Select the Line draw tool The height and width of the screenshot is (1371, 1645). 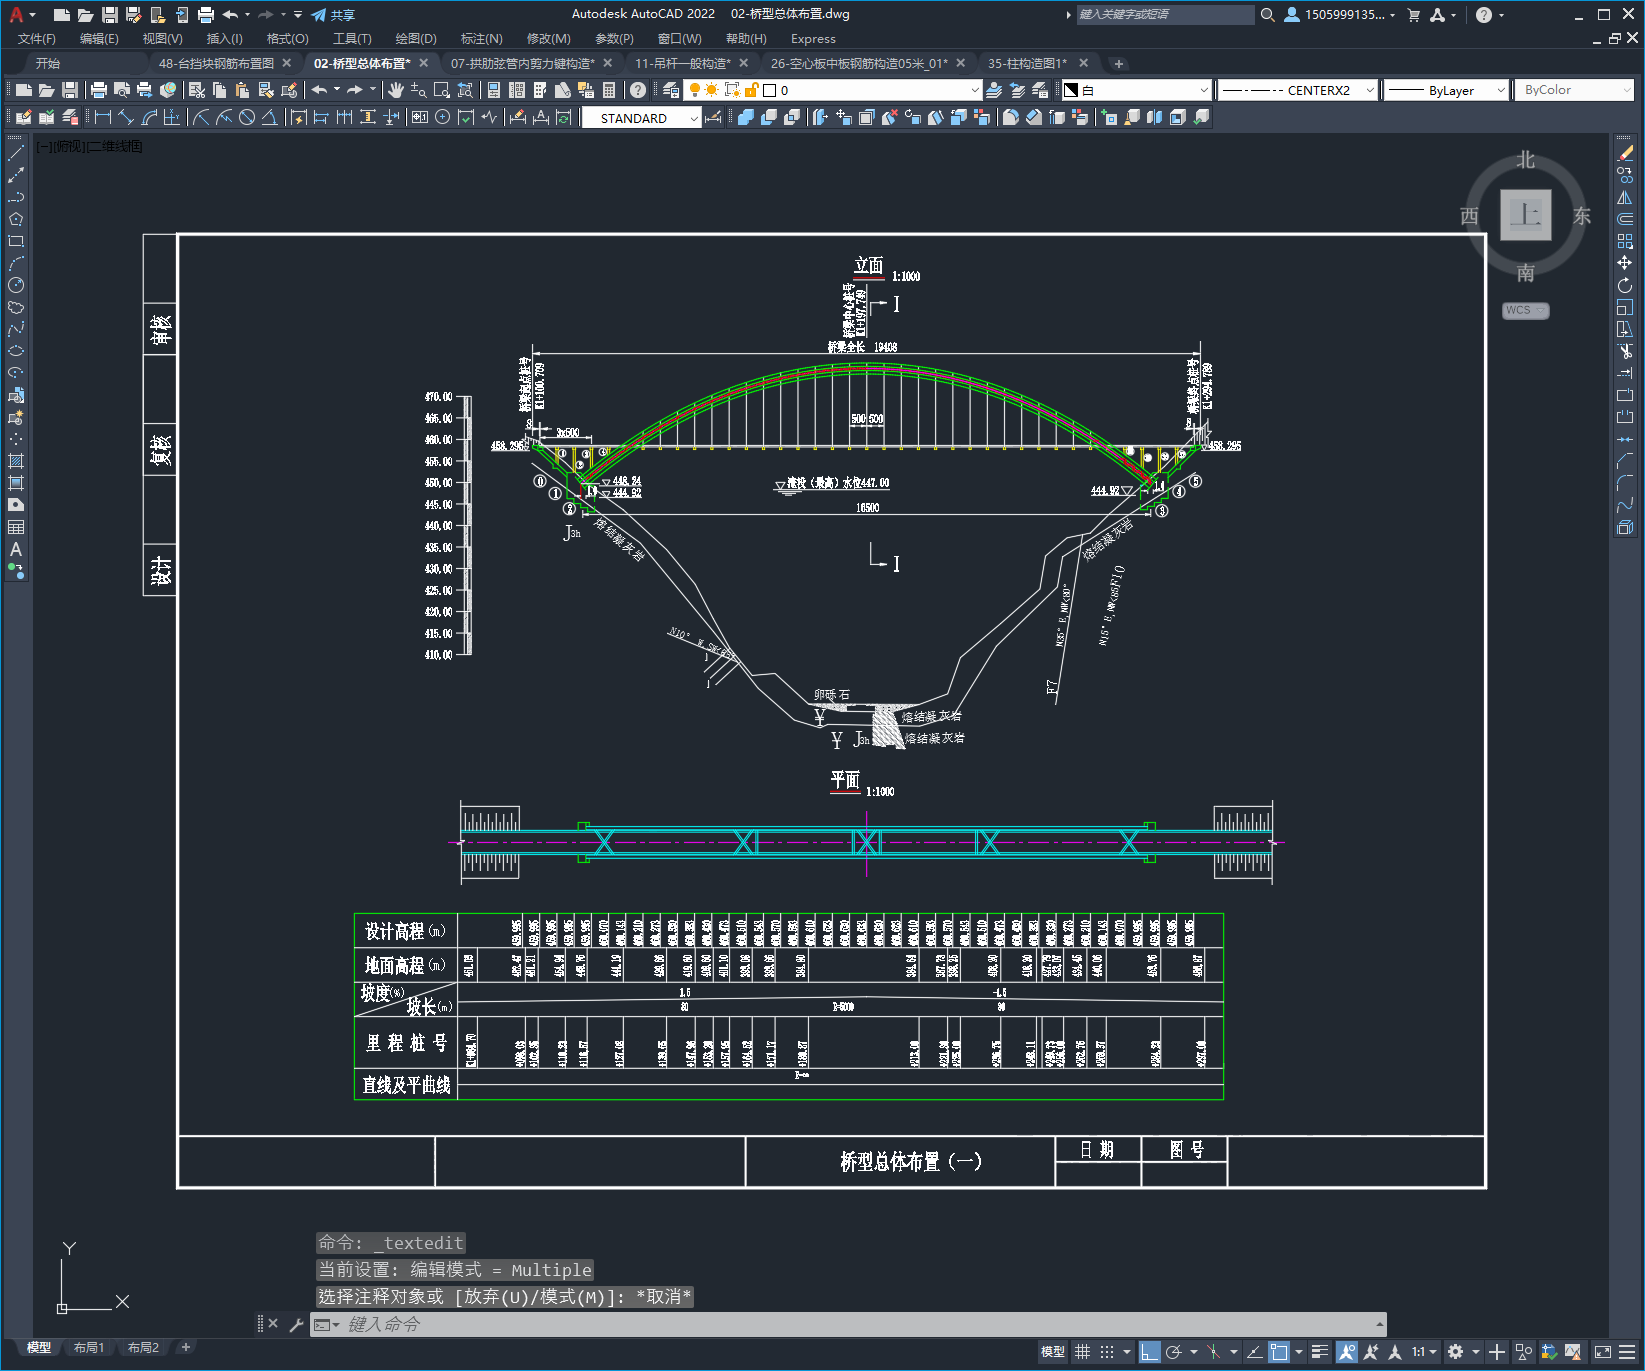point(16,153)
